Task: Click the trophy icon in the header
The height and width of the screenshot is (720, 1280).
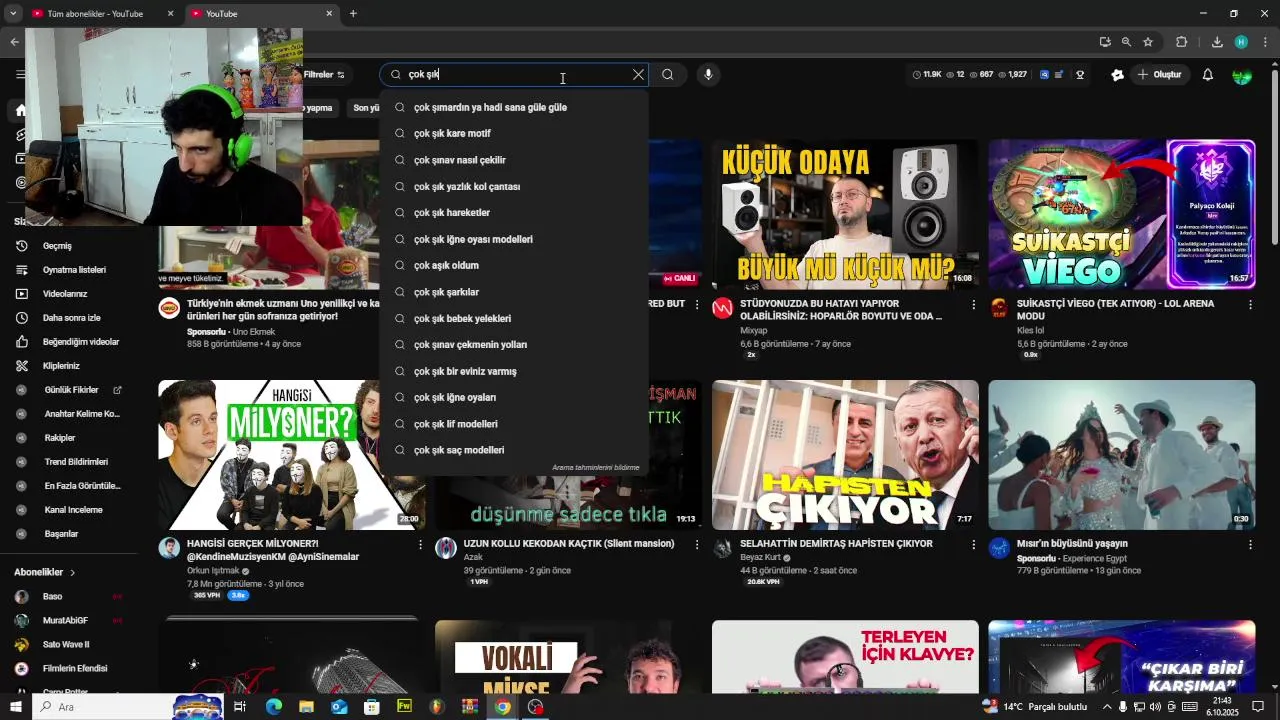Action: (x=1080, y=75)
